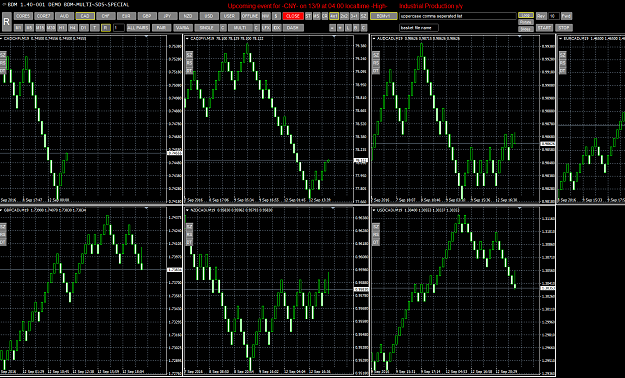Click the chart shift triangle on USDCAD chart
The height and width of the screenshot is (378, 625).
520,208
